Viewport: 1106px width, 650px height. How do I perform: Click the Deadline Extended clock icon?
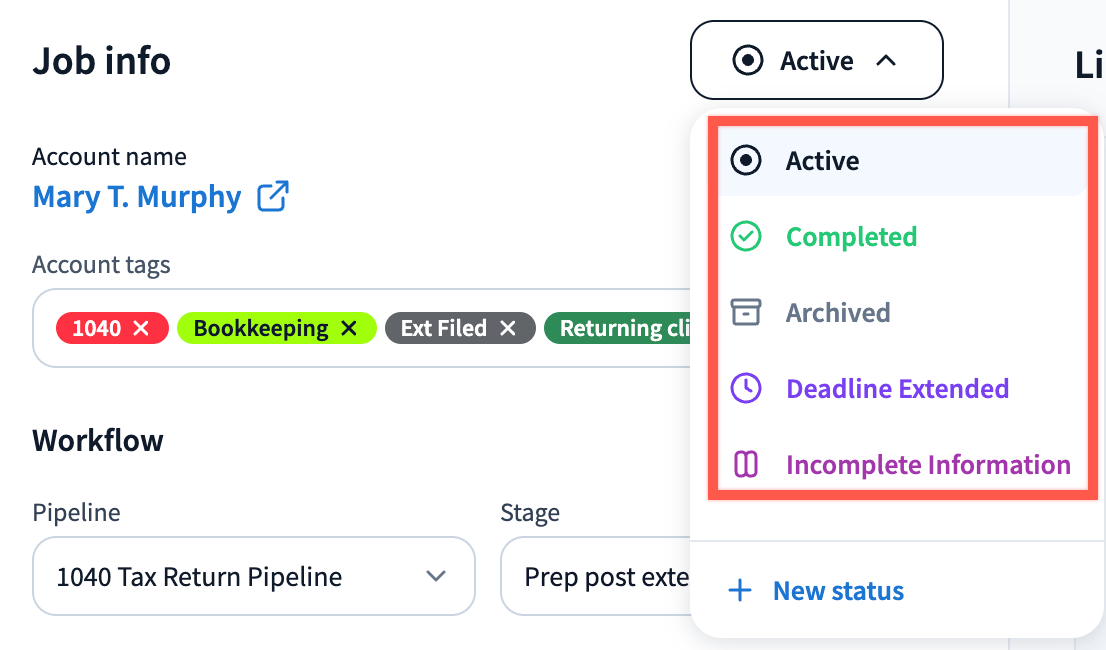coord(746,389)
